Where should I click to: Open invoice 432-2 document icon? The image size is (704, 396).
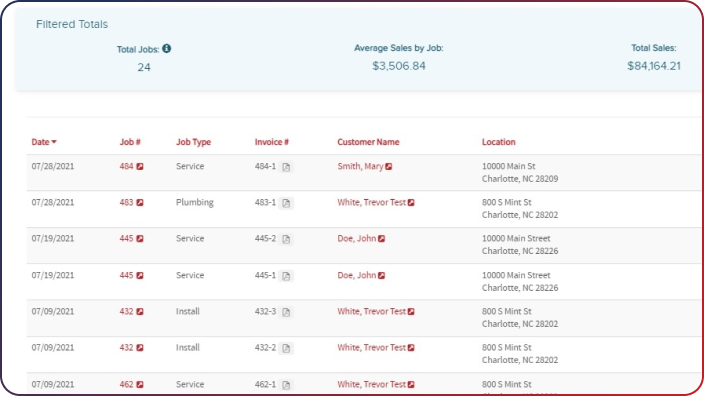pyautogui.click(x=286, y=348)
